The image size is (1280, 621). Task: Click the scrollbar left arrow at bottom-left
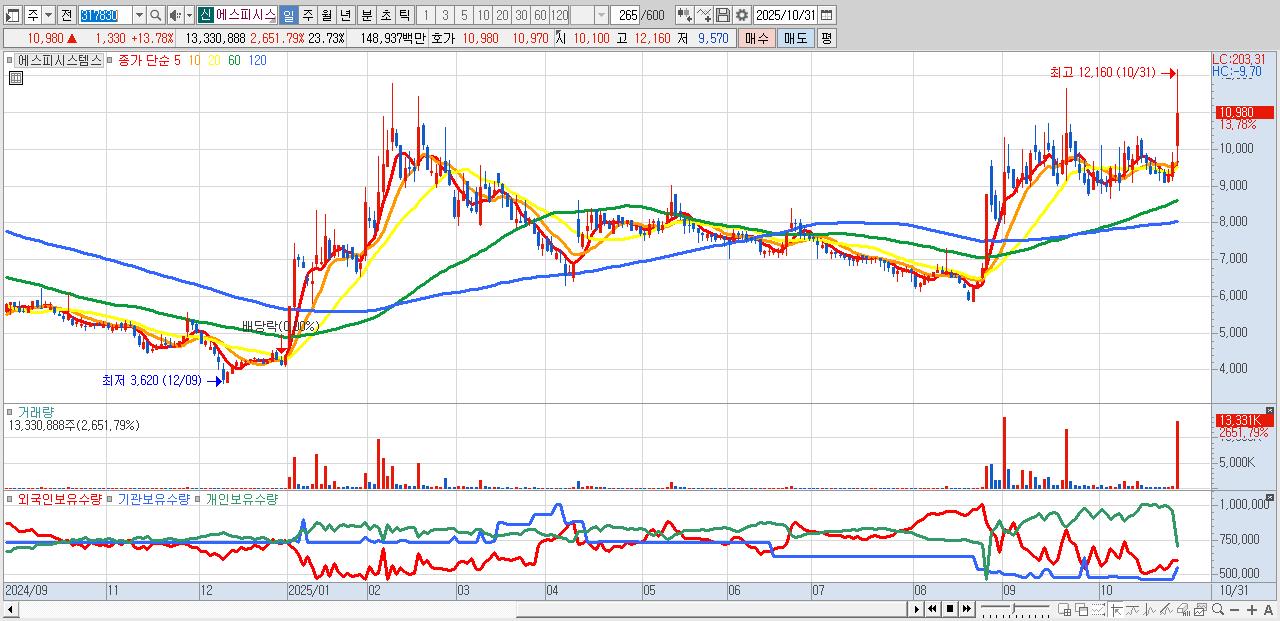click(x=10, y=609)
